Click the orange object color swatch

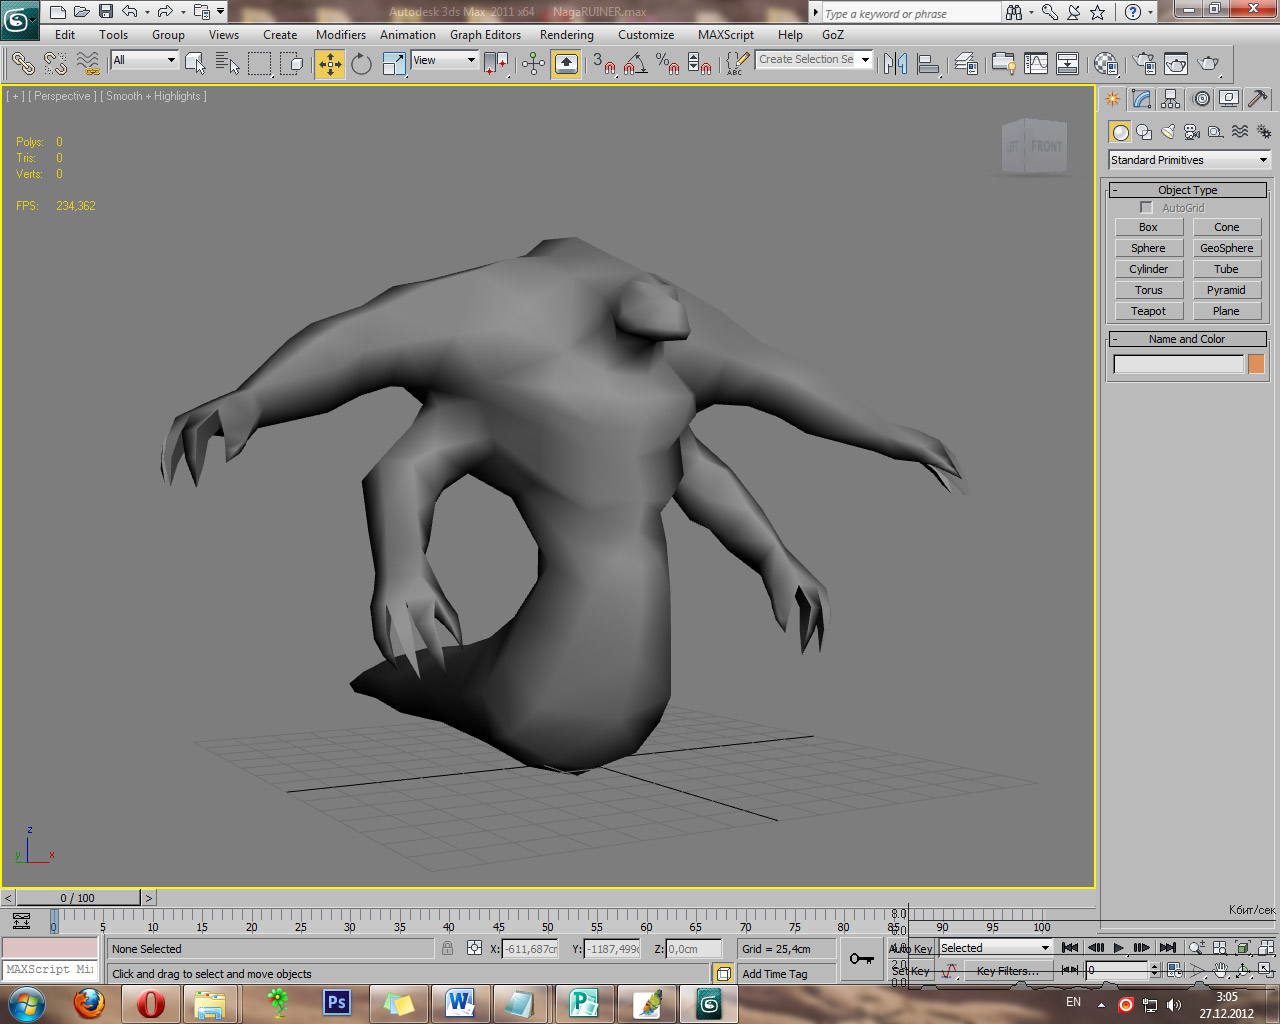click(x=1256, y=365)
